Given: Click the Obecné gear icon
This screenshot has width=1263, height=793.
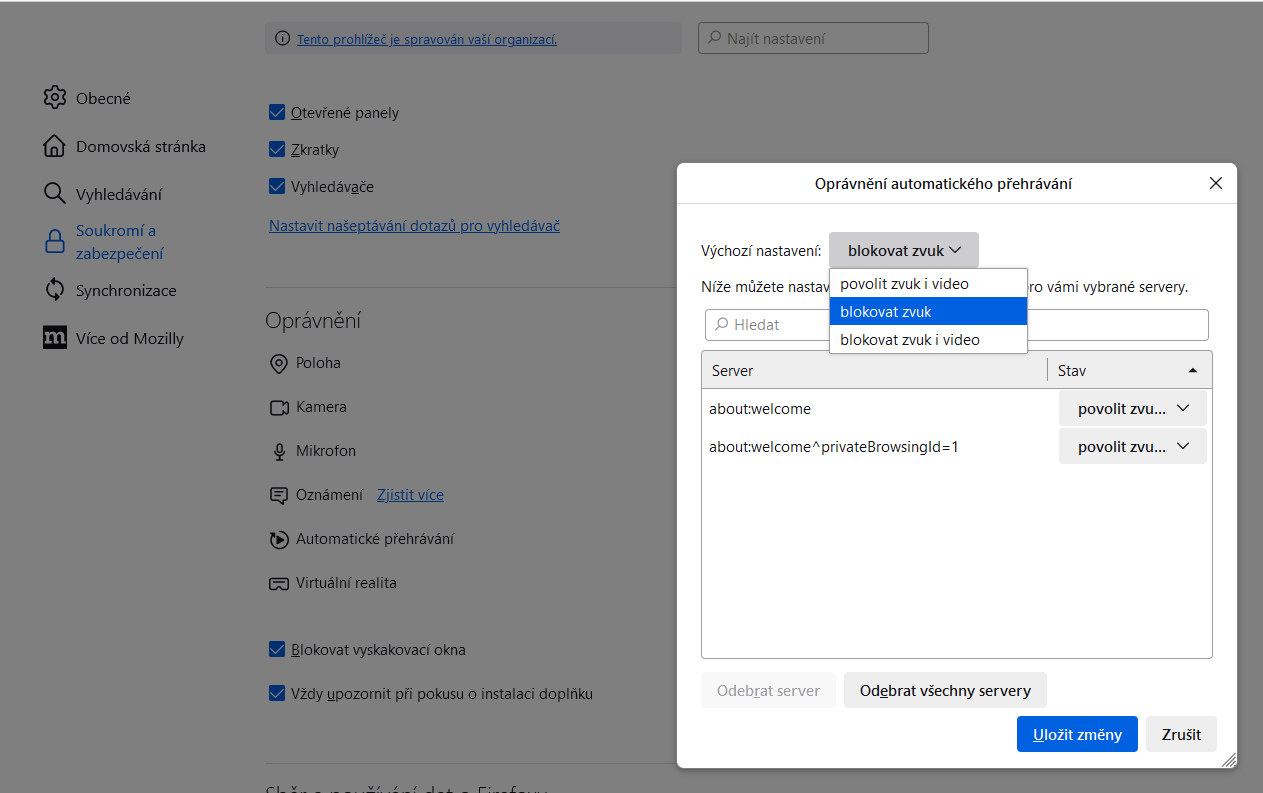Looking at the screenshot, I should point(54,98).
